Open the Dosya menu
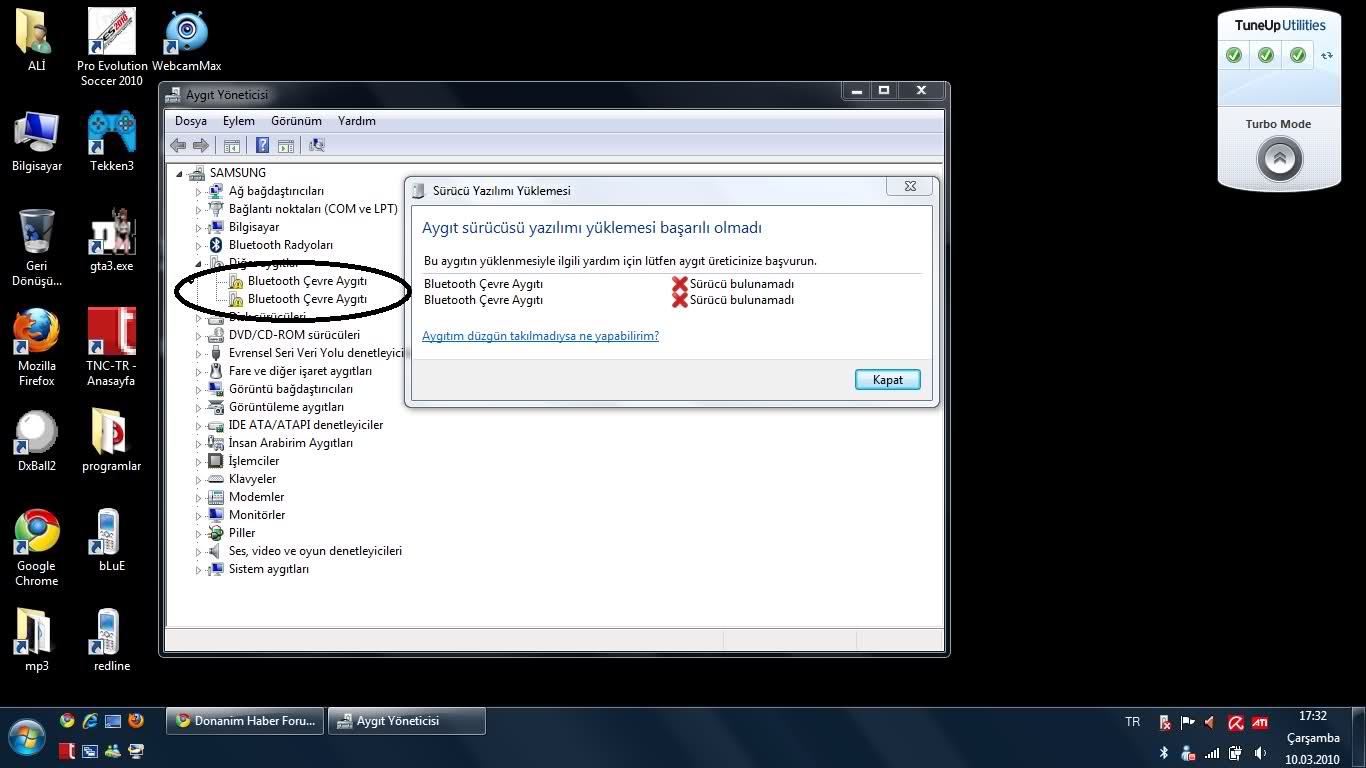This screenshot has height=768, width=1366. point(191,121)
